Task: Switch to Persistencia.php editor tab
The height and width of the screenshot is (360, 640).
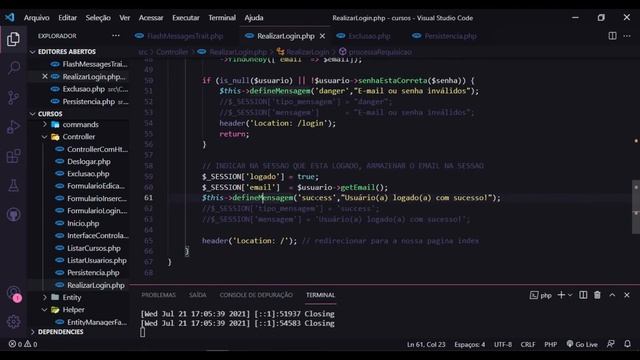Action: (450, 36)
